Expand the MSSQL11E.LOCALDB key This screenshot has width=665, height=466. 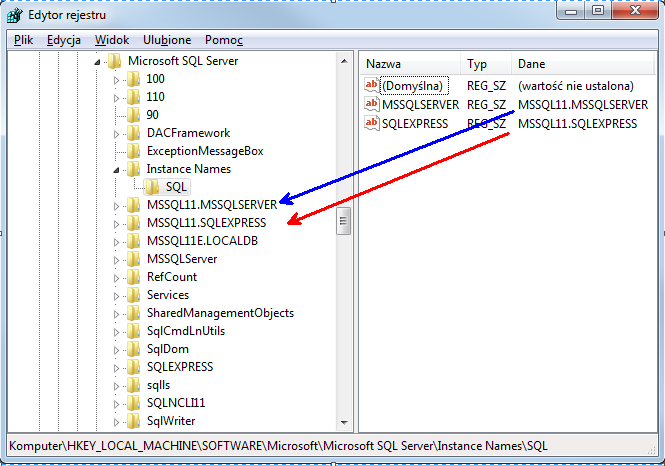pos(116,242)
